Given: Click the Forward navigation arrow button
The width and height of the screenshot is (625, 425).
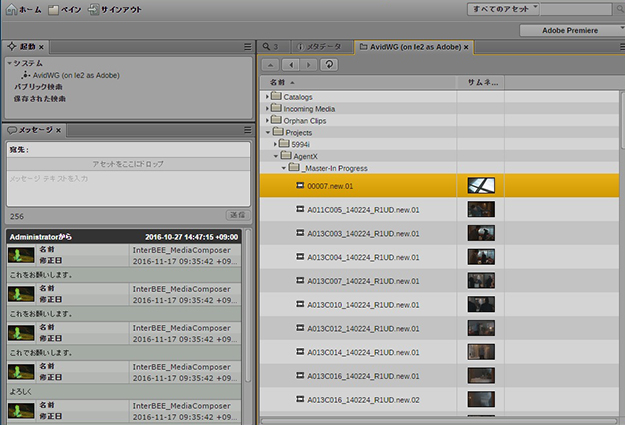Looking at the screenshot, I should click(x=309, y=65).
